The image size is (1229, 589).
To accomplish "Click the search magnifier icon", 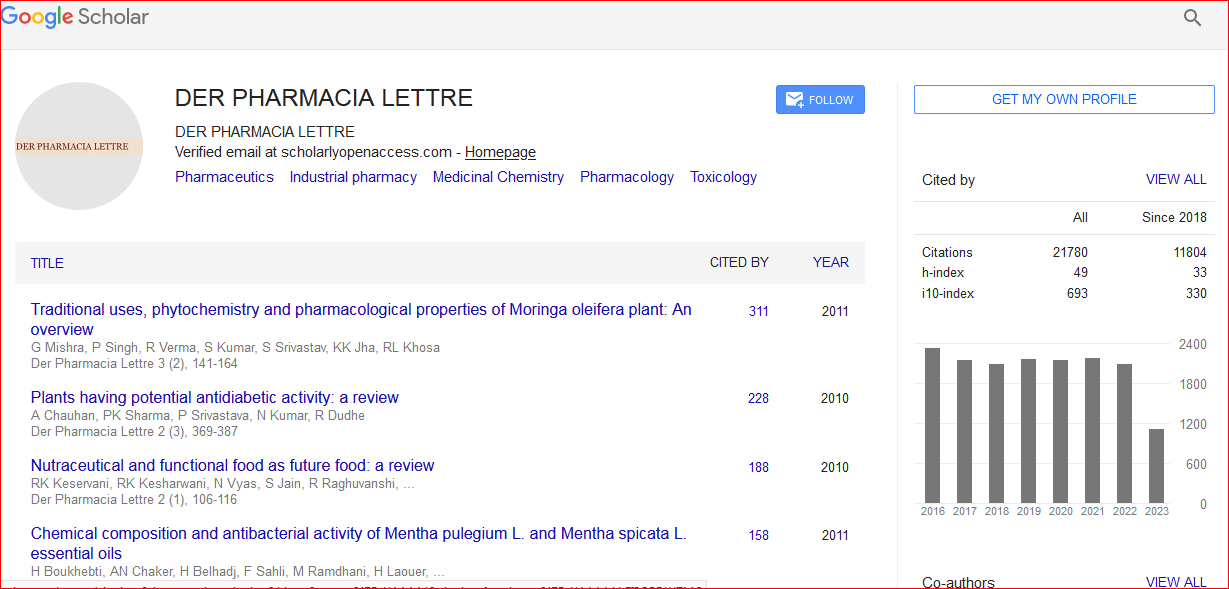I will (1192, 18).
